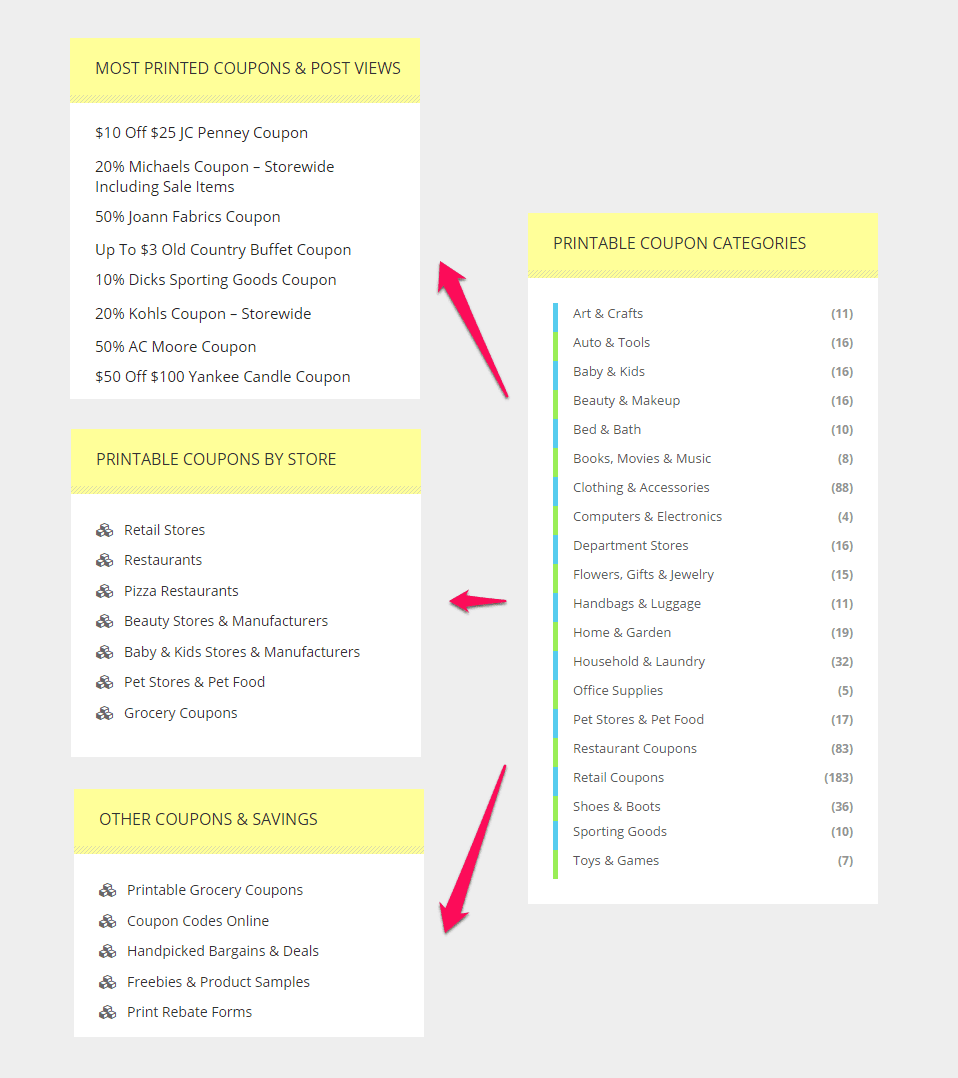958x1078 pixels.
Task: Click the icon beside Freebies & Product Samples
Action: pyautogui.click(x=107, y=982)
